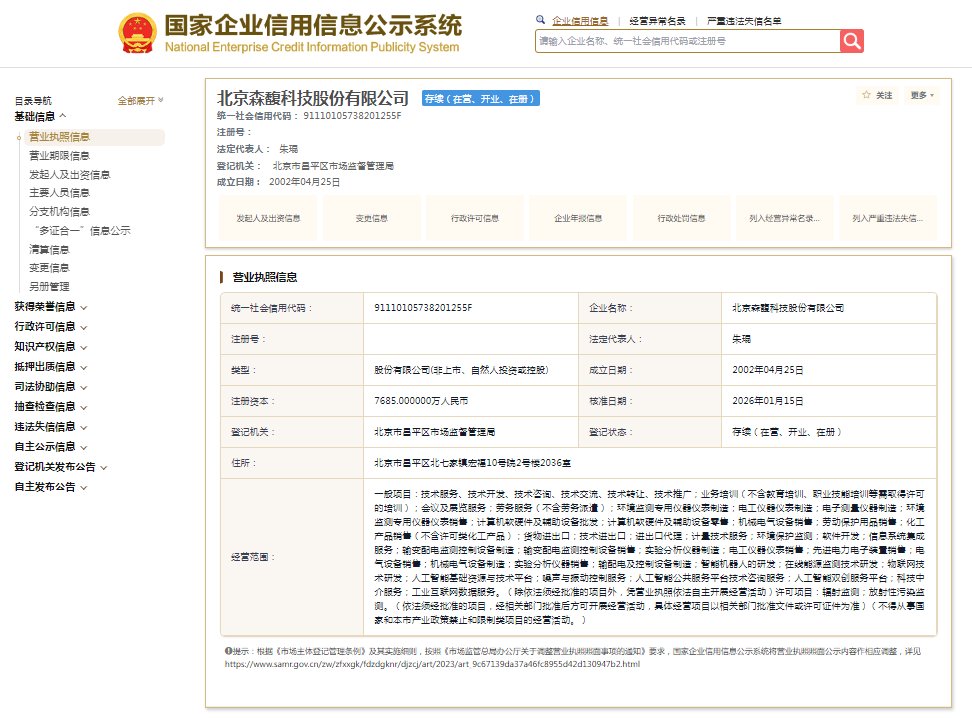Click the 发起人及出资信息 shortcut button

(268, 218)
